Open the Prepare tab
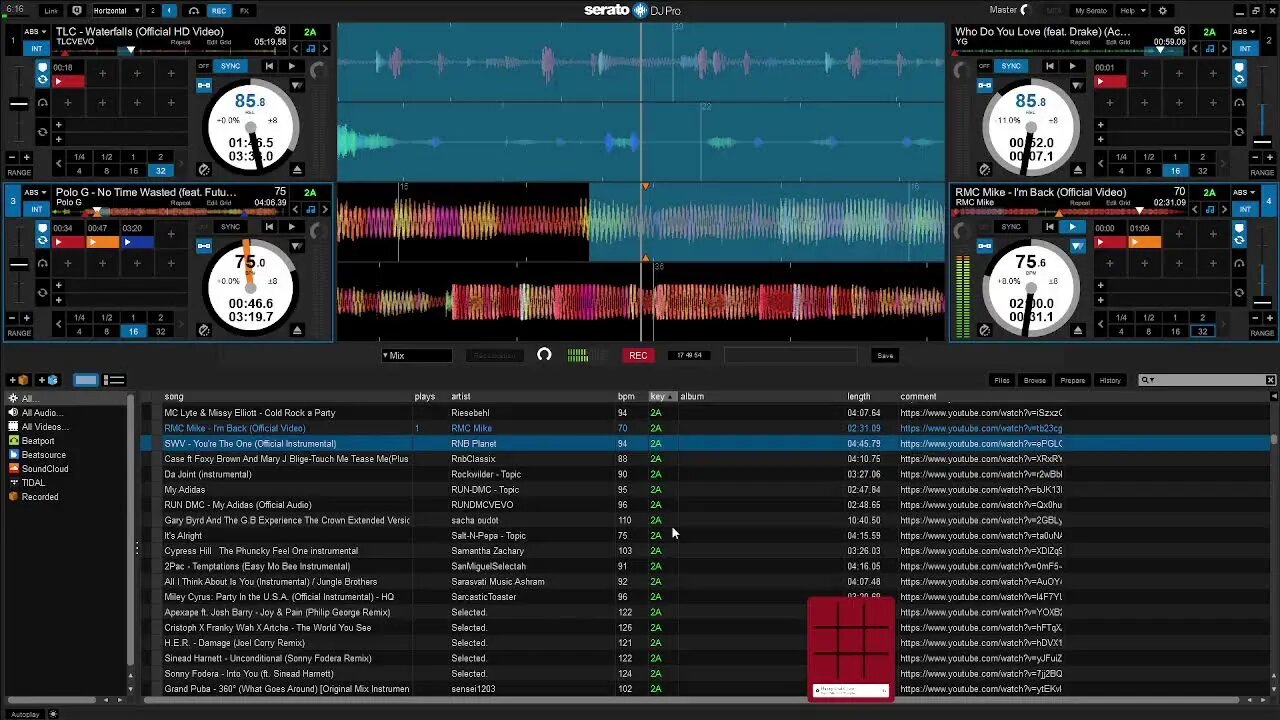Viewport: 1280px width, 720px height. tap(1072, 380)
